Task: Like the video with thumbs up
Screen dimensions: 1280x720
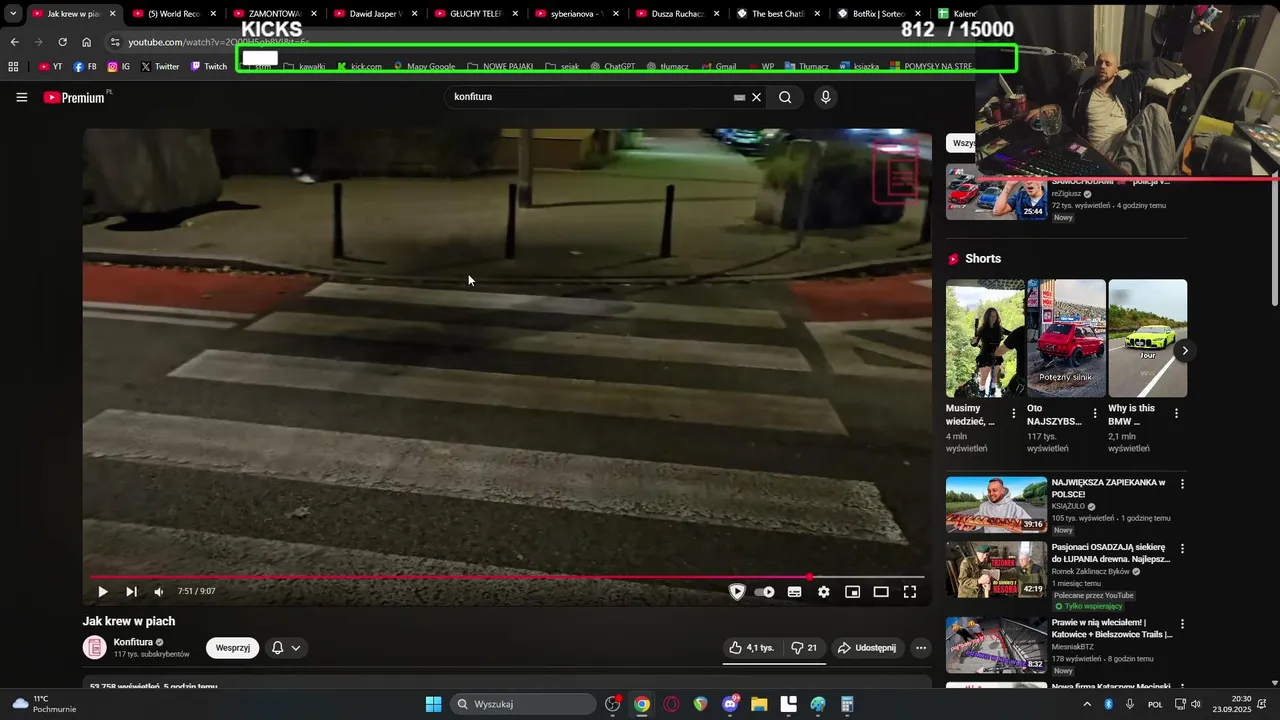Action: (x=751, y=648)
